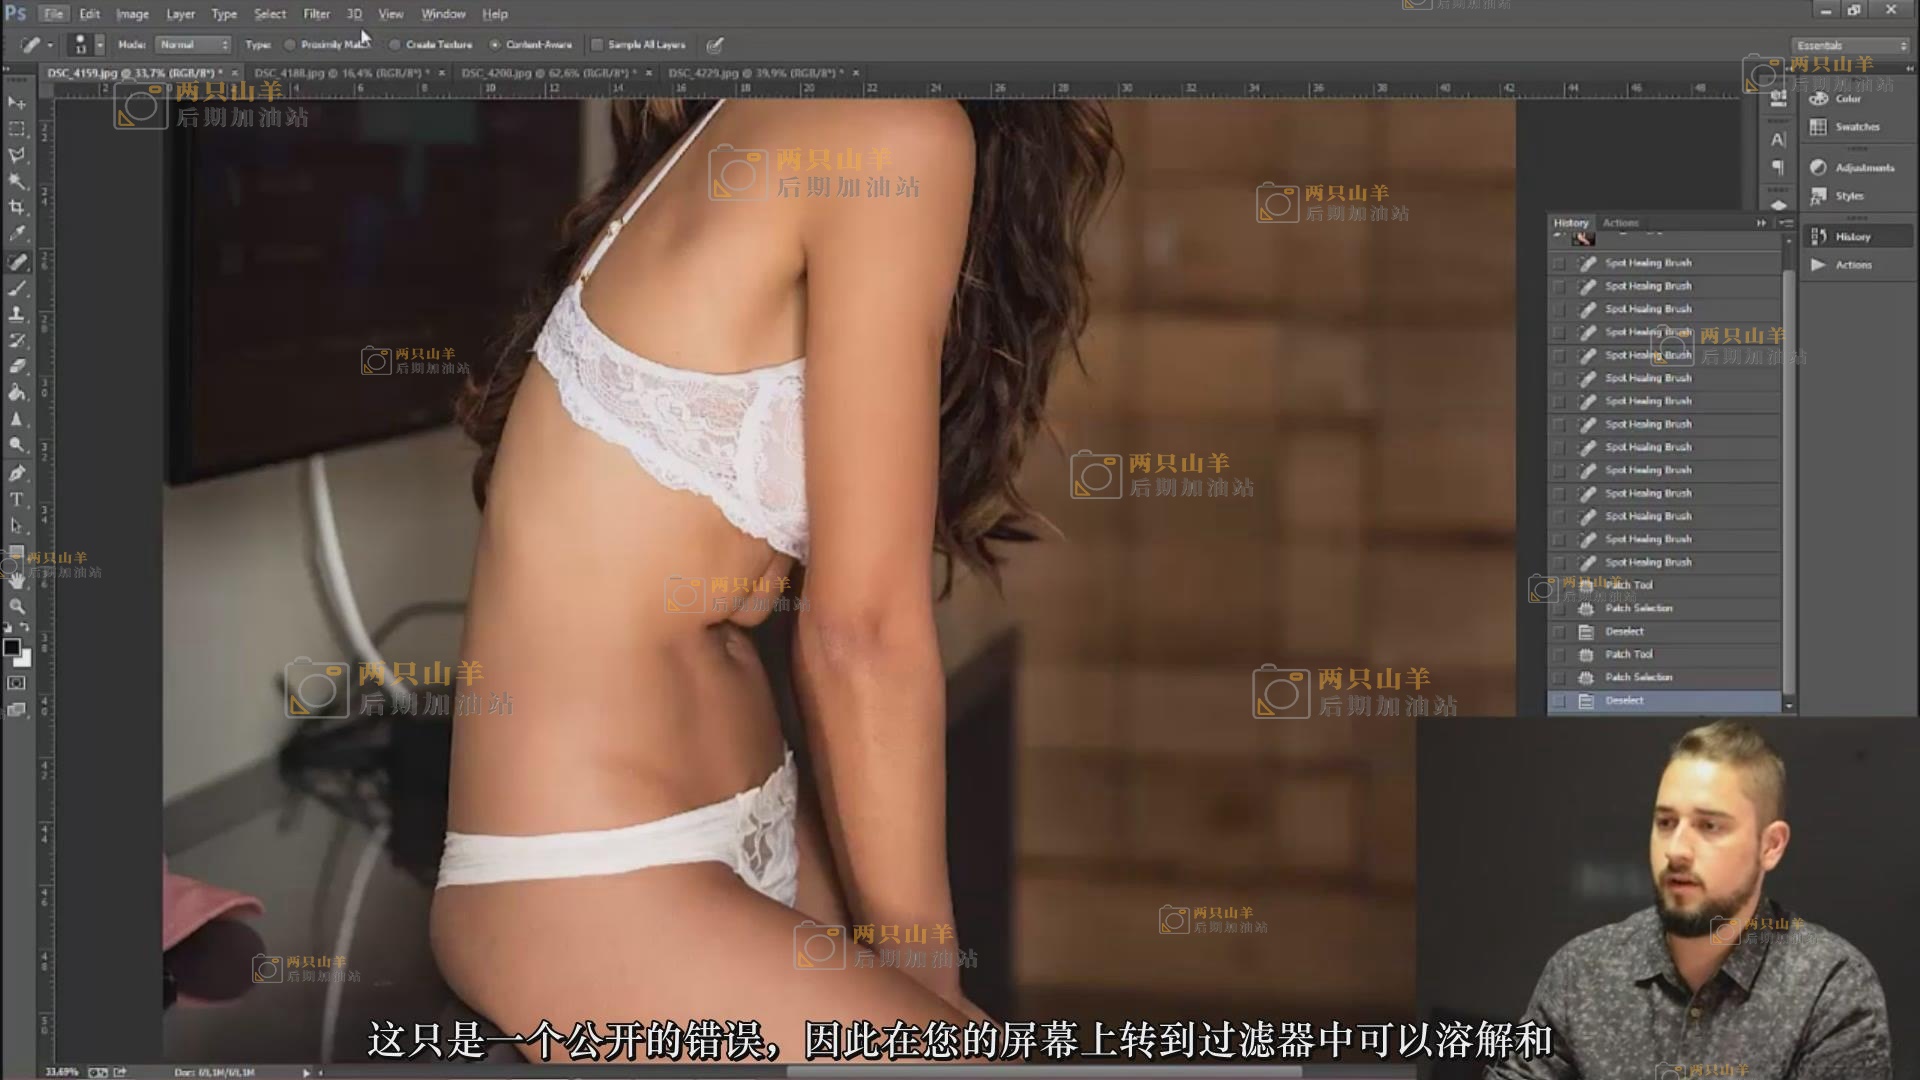Open the Mode dropdown set to Normal
1920x1080 pixels.
(194, 45)
